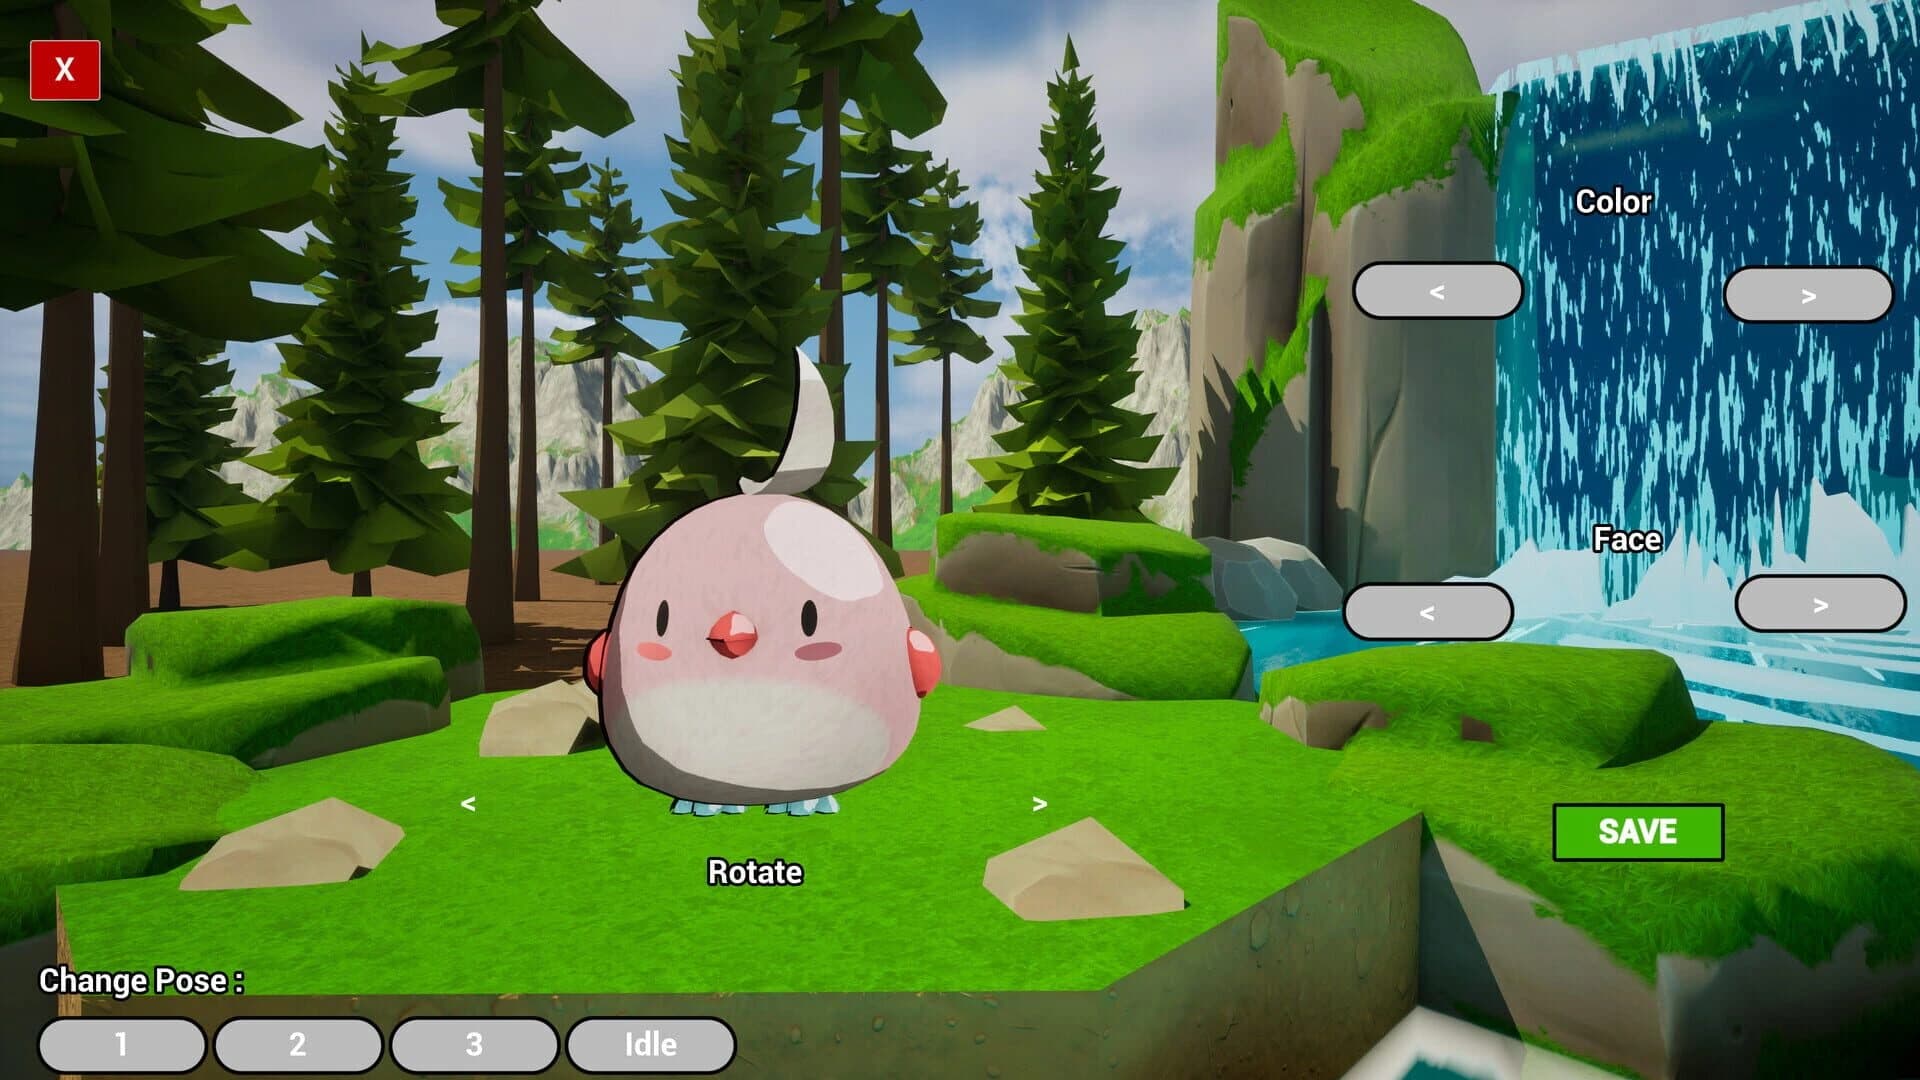1920x1080 pixels.
Task: Click the Color section label
Action: point(1612,201)
